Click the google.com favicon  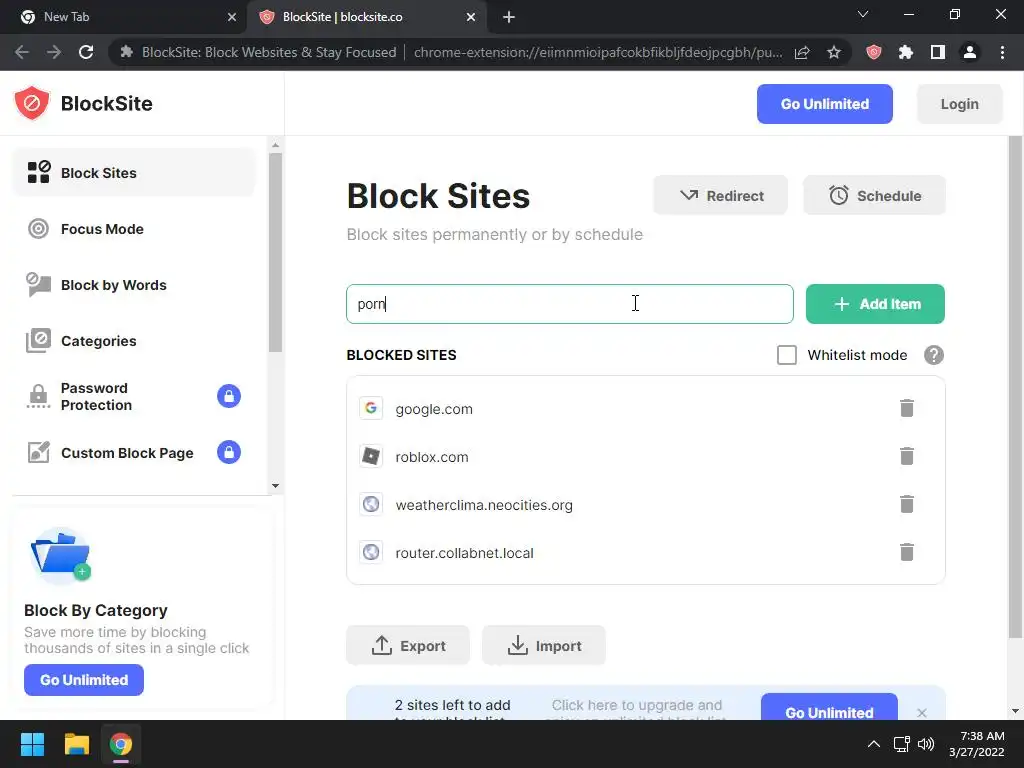click(x=371, y=408)
